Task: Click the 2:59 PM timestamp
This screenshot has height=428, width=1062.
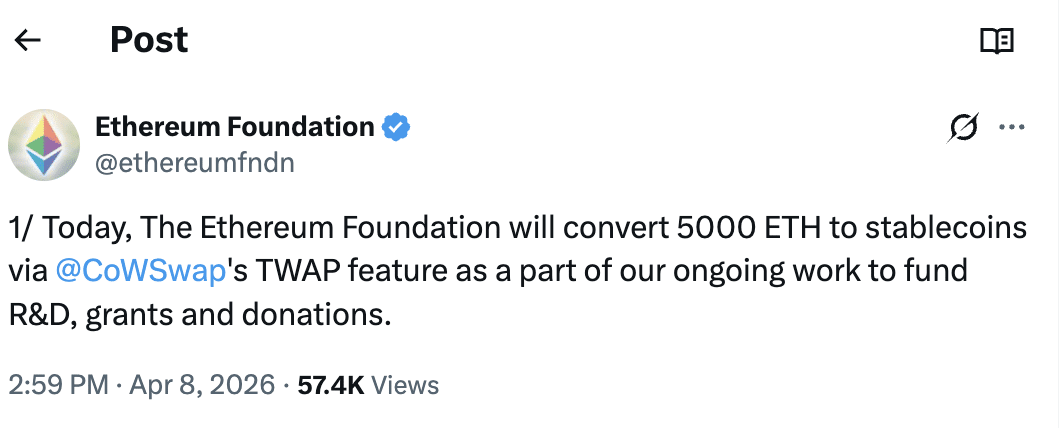Action: [58, 385]
